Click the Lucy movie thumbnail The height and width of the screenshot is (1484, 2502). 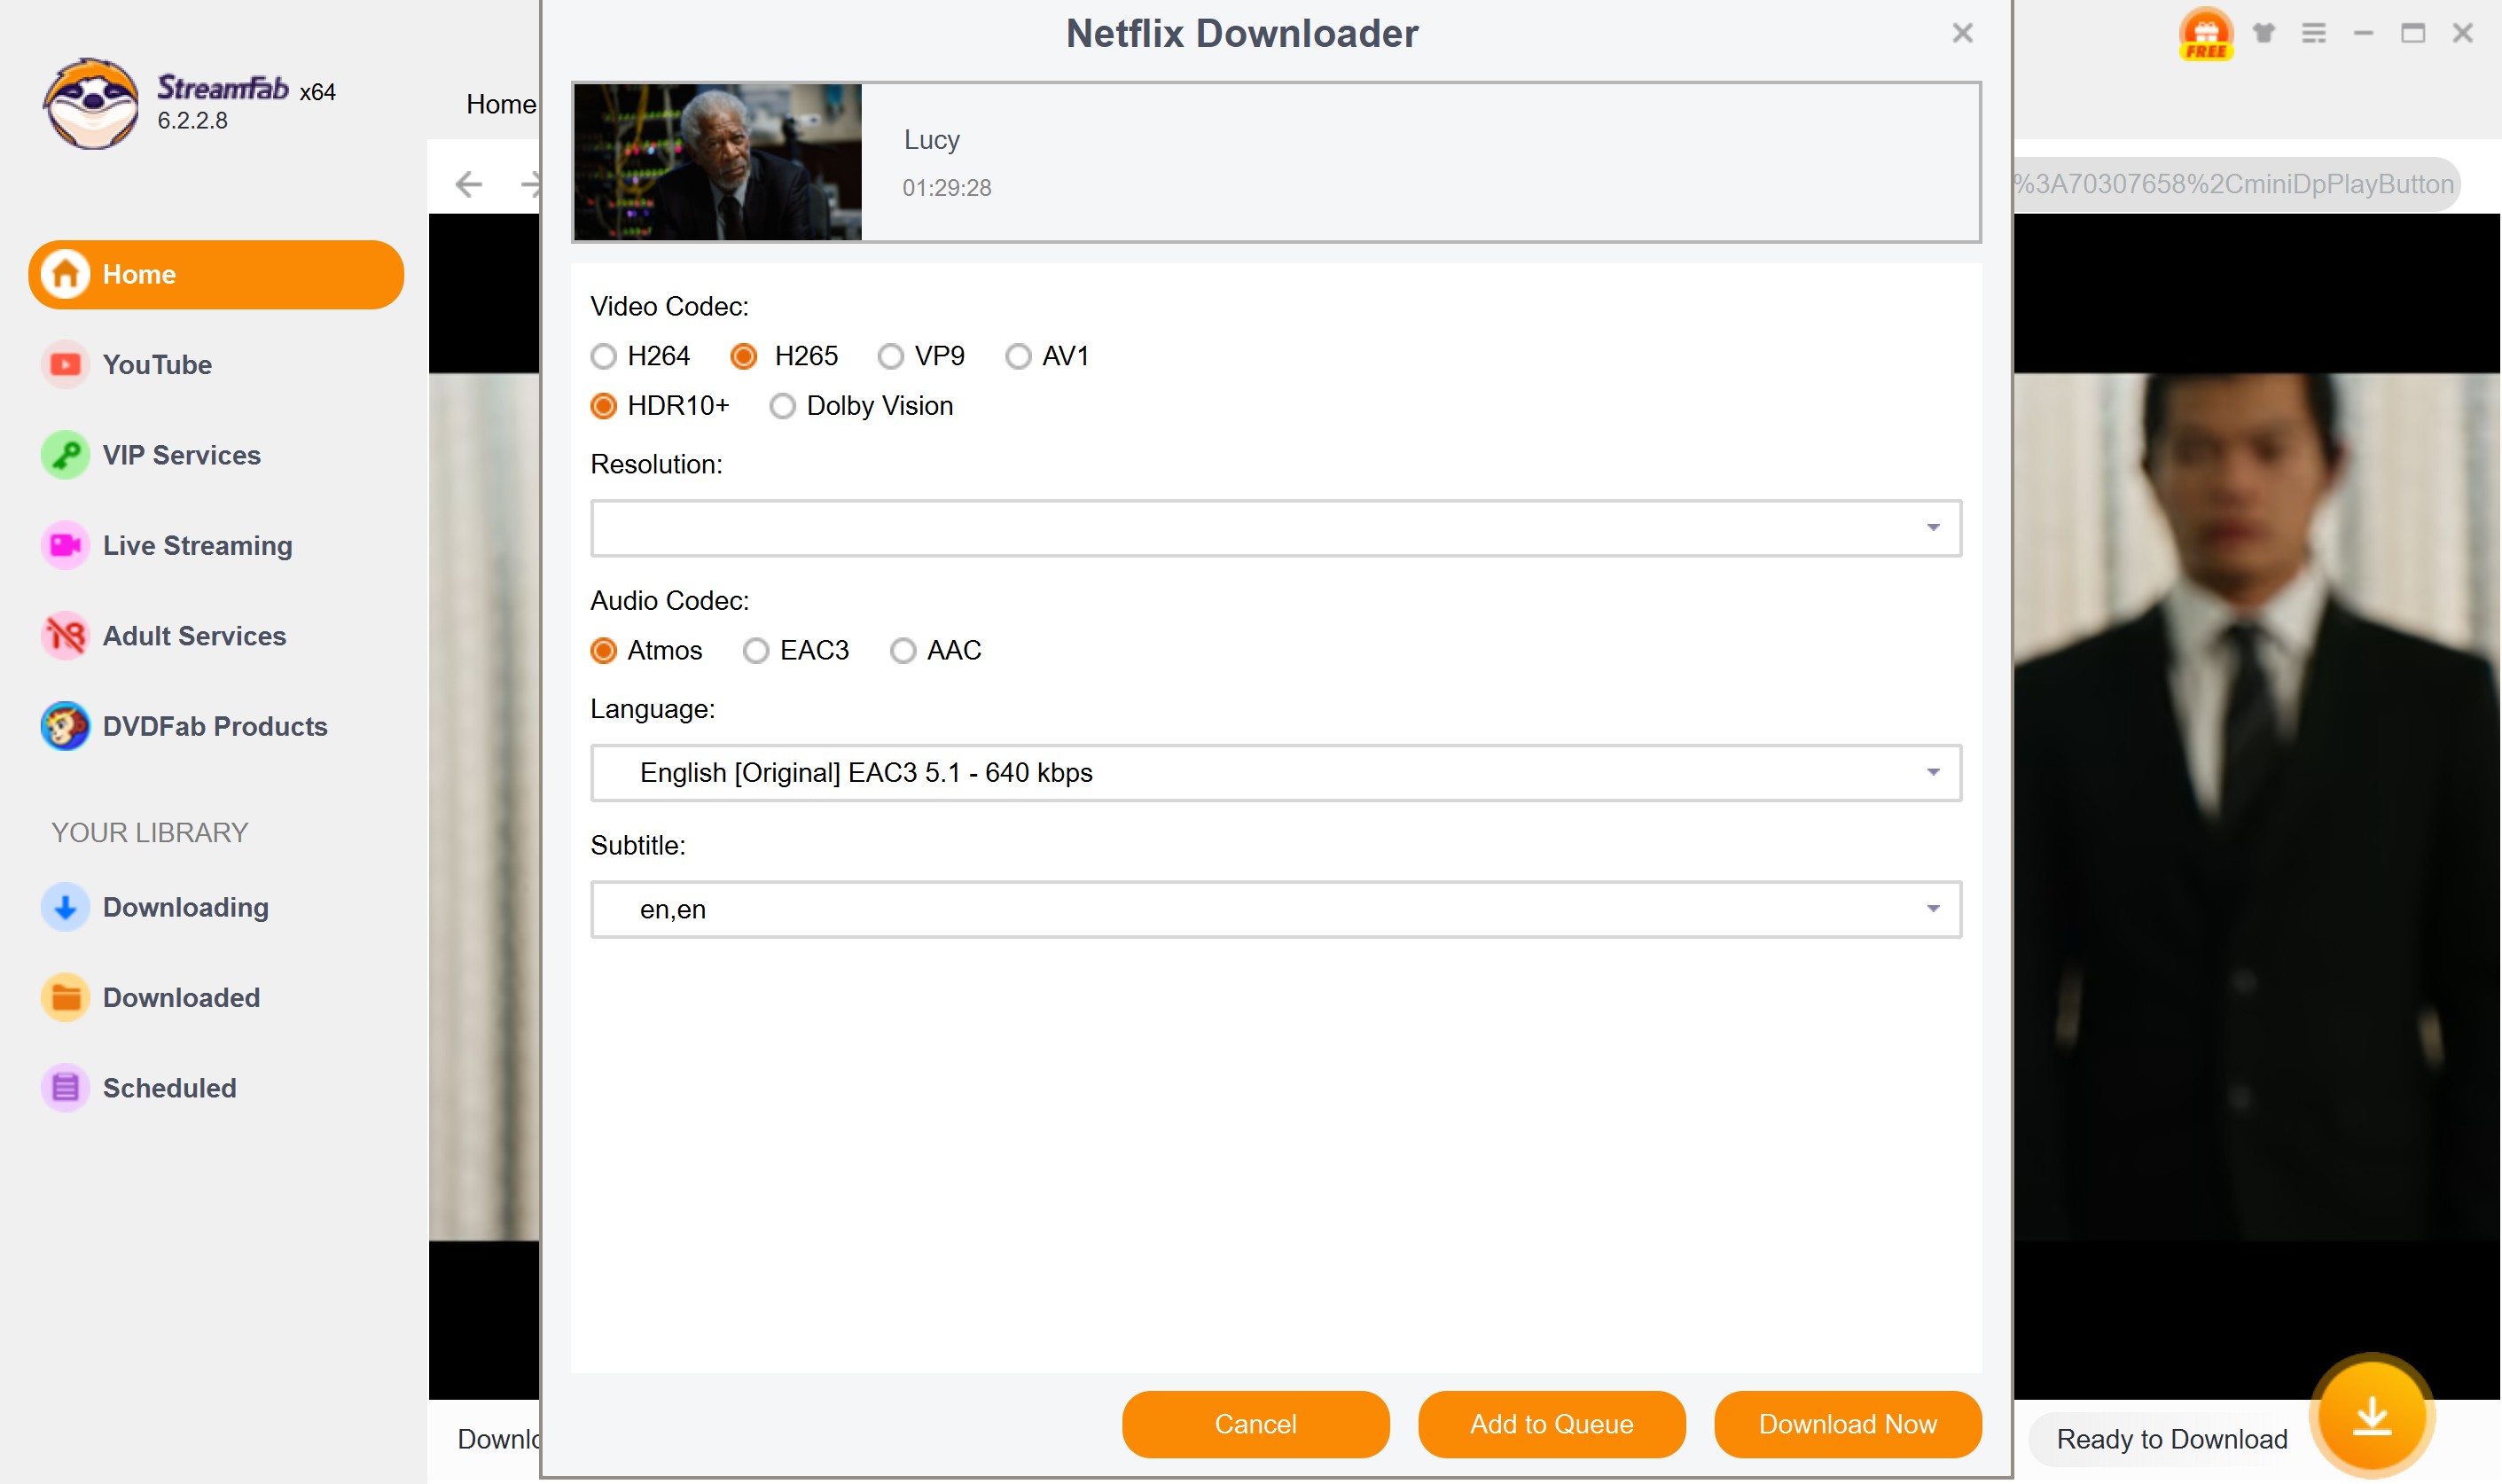click(717, 162)
